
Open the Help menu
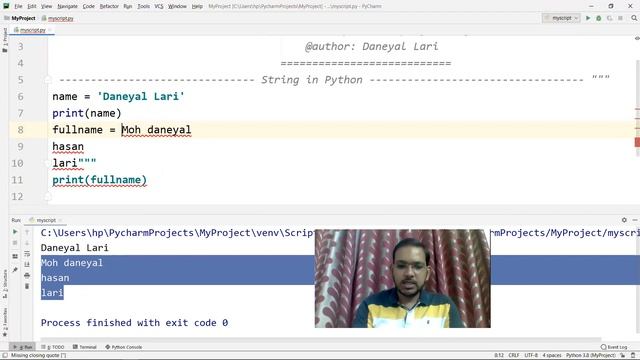click(x=197, y=6)
